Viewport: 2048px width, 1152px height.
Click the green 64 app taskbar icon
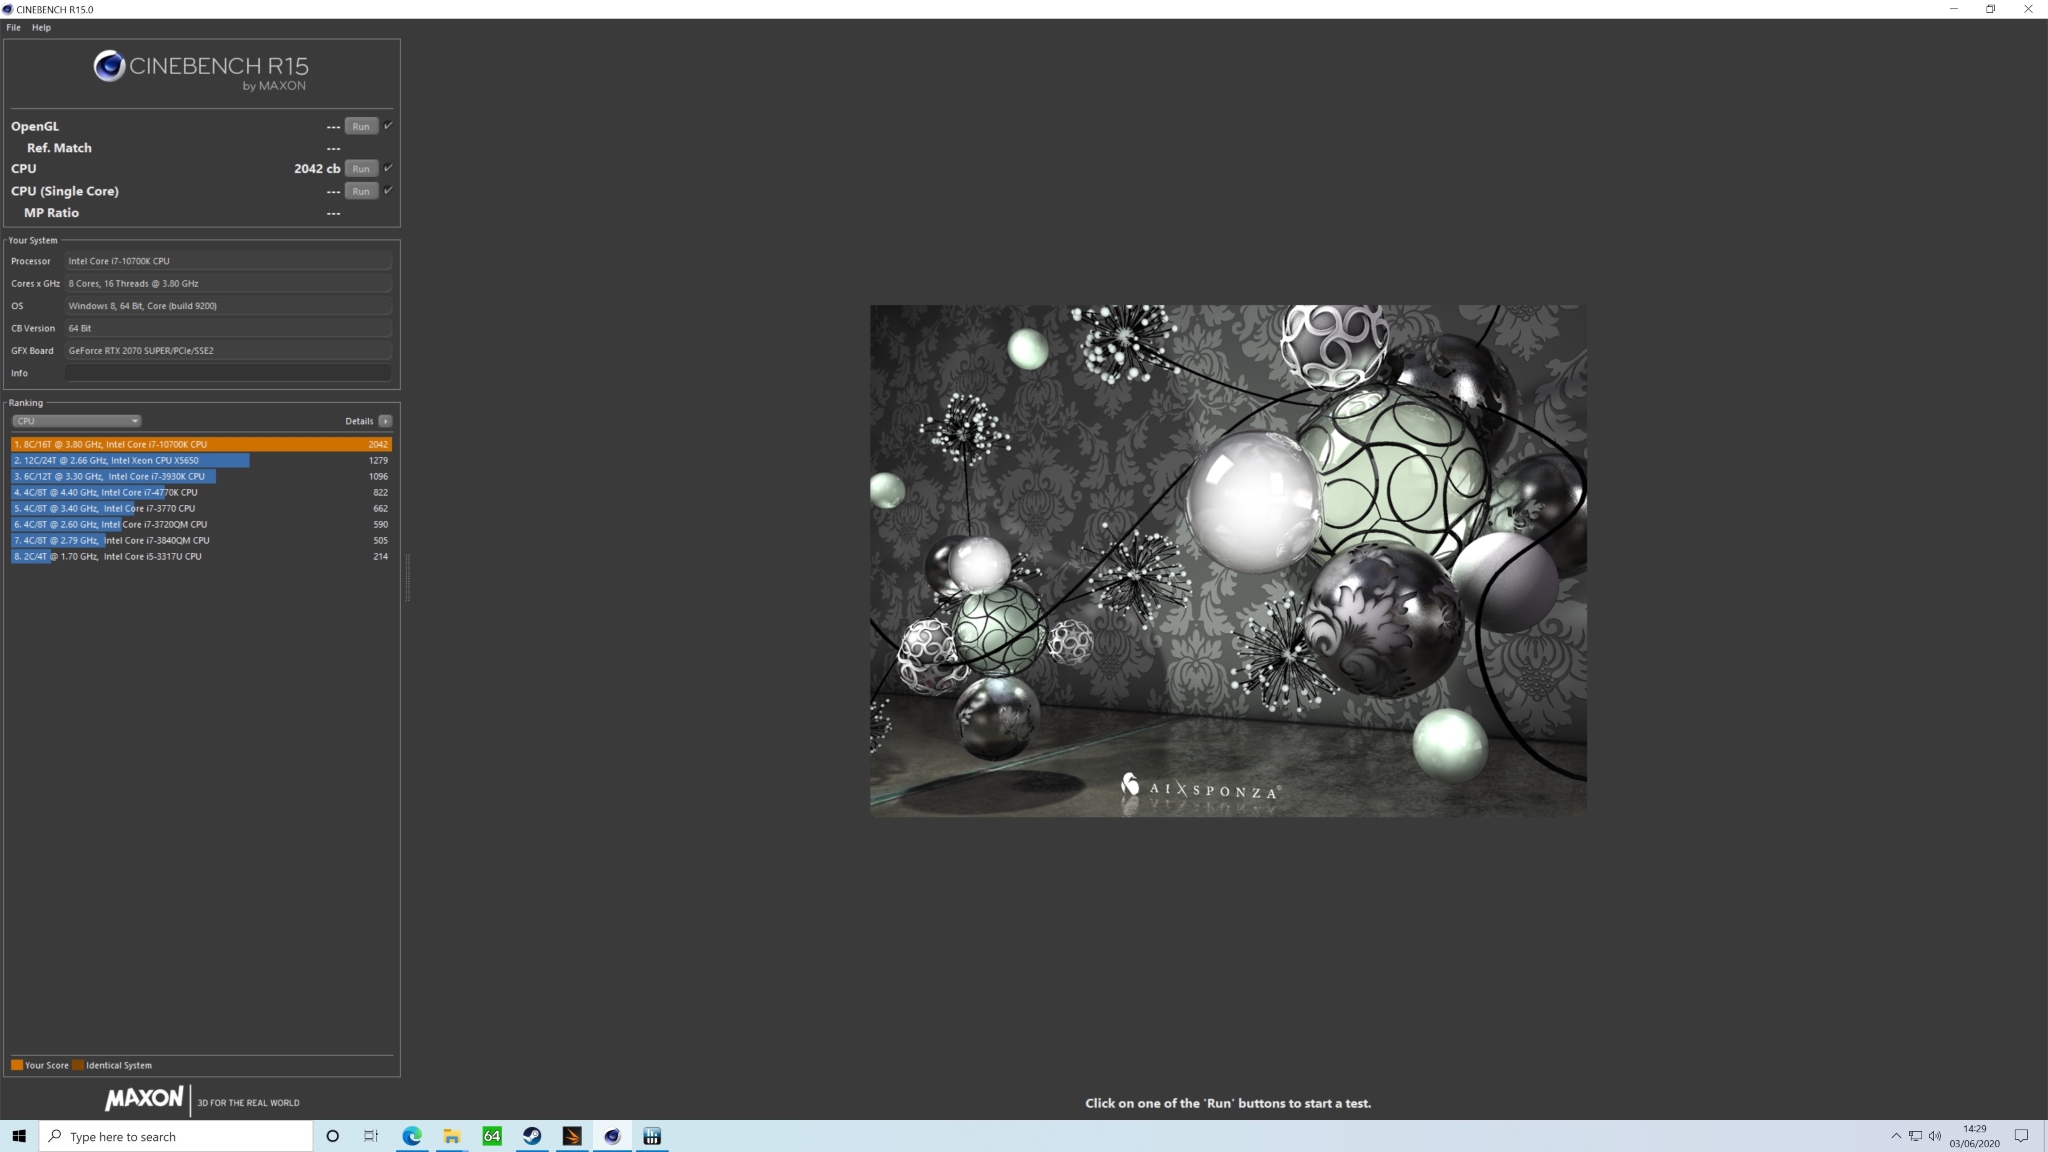pos(492,1136)
